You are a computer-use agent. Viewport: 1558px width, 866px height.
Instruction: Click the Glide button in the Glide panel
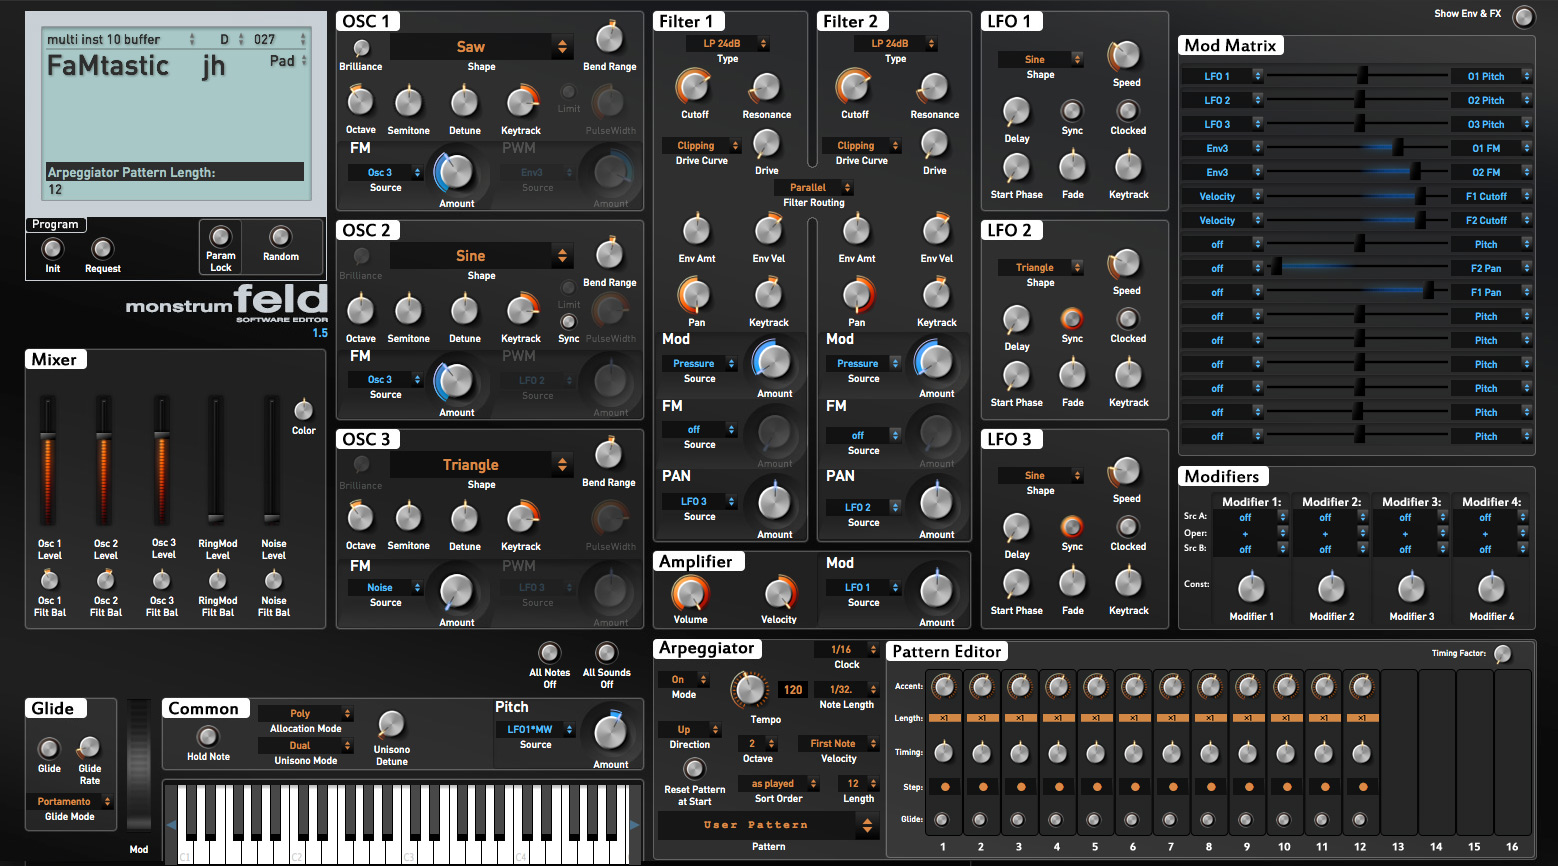point(49,748)
